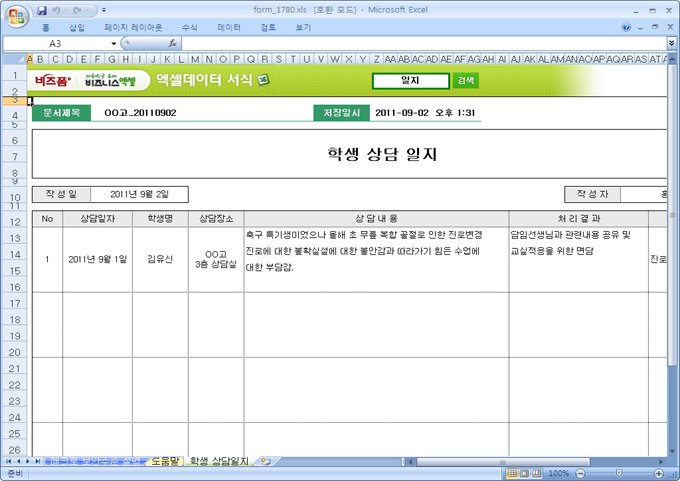Select the cell with OO고_20110902
The width and height of the screenshot is (680, 481).
click(x=140, y=113)
